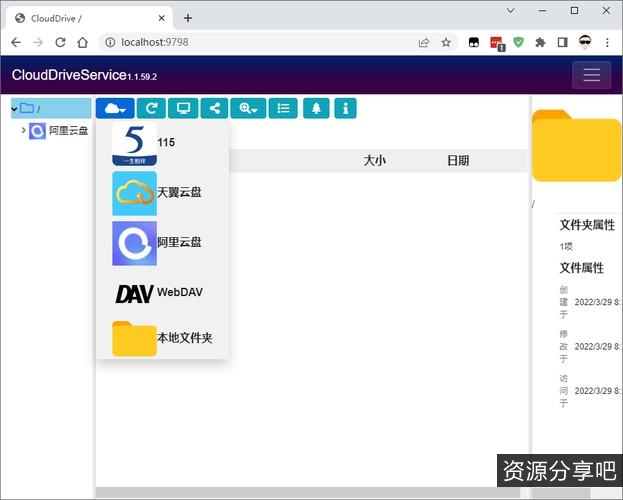This screenshot has width=623, height=500.
Task: Open the Chrome three-dot menu
Action: tap(607, 42)
